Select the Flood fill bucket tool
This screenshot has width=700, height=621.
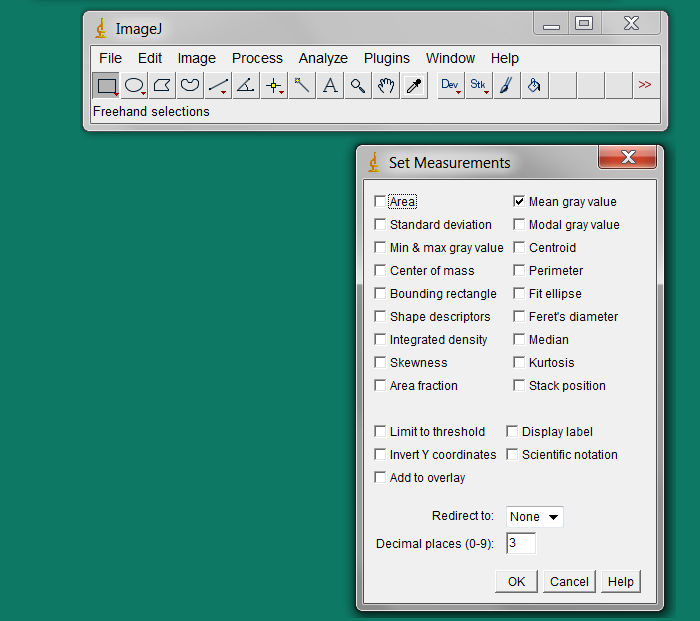coord(534,85)
